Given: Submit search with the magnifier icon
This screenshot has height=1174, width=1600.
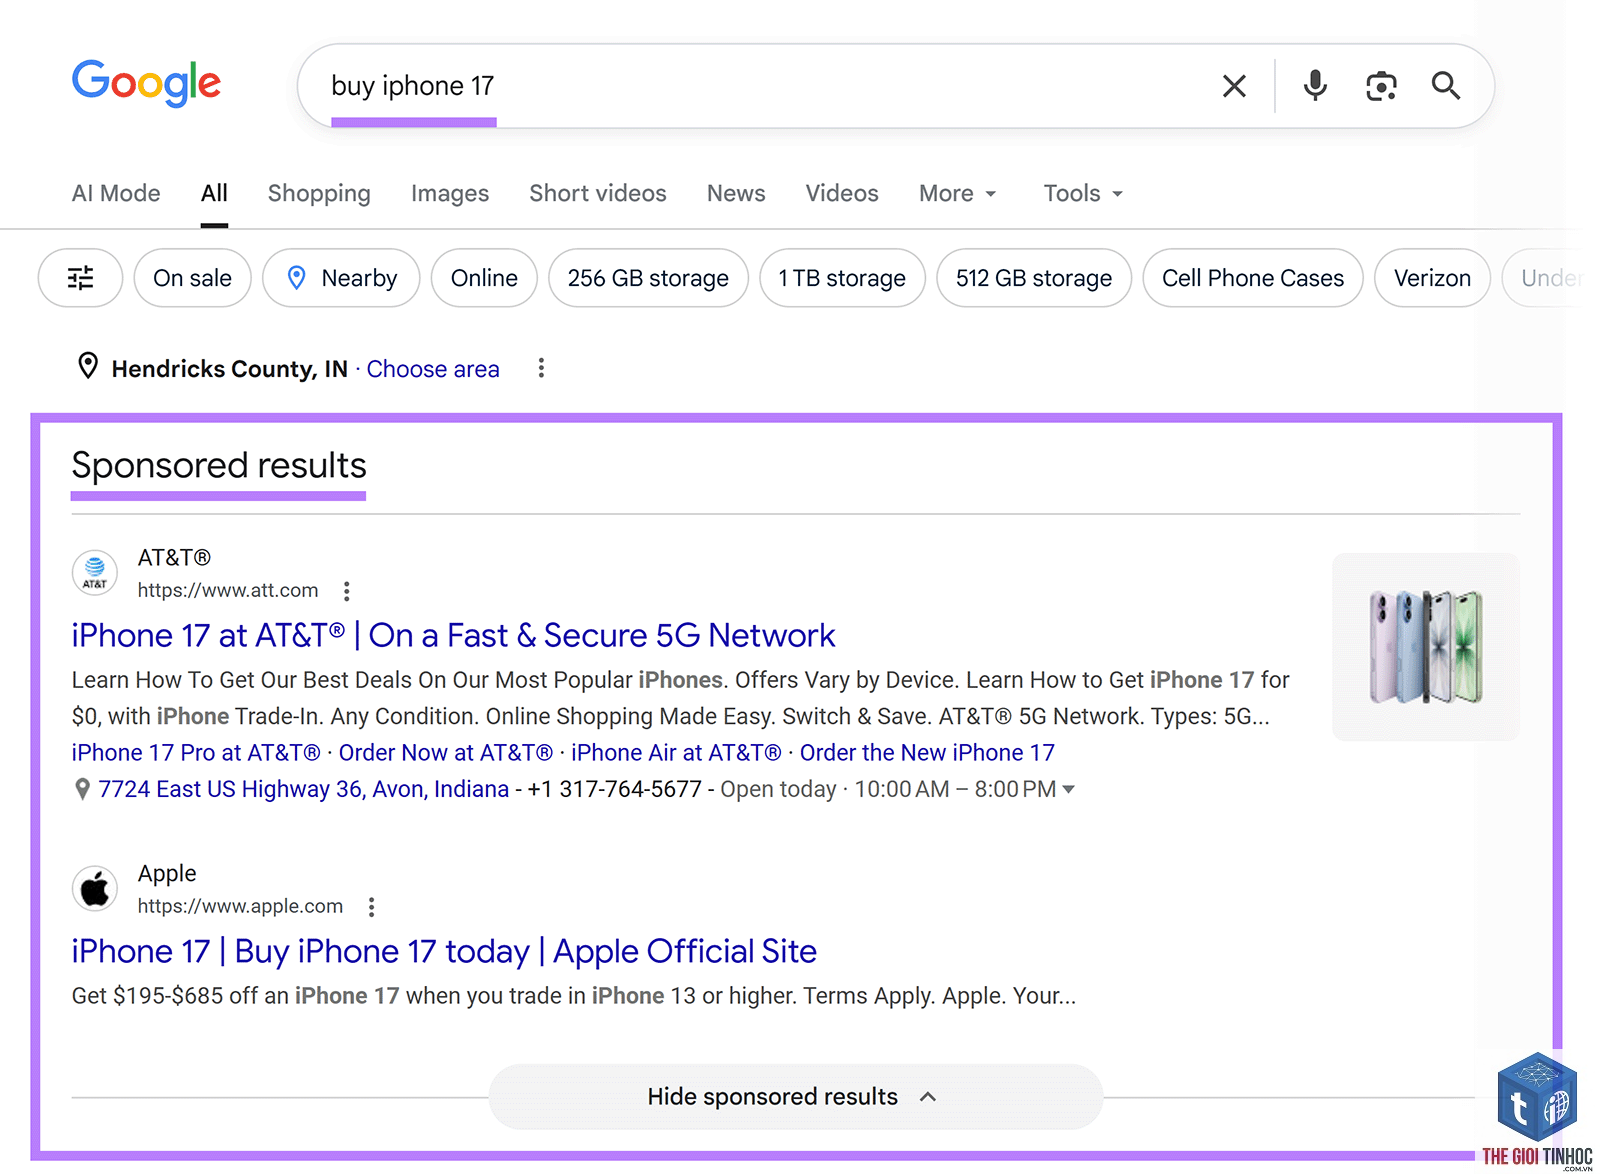Looking at the screenshot, I should pos(1446,86).
